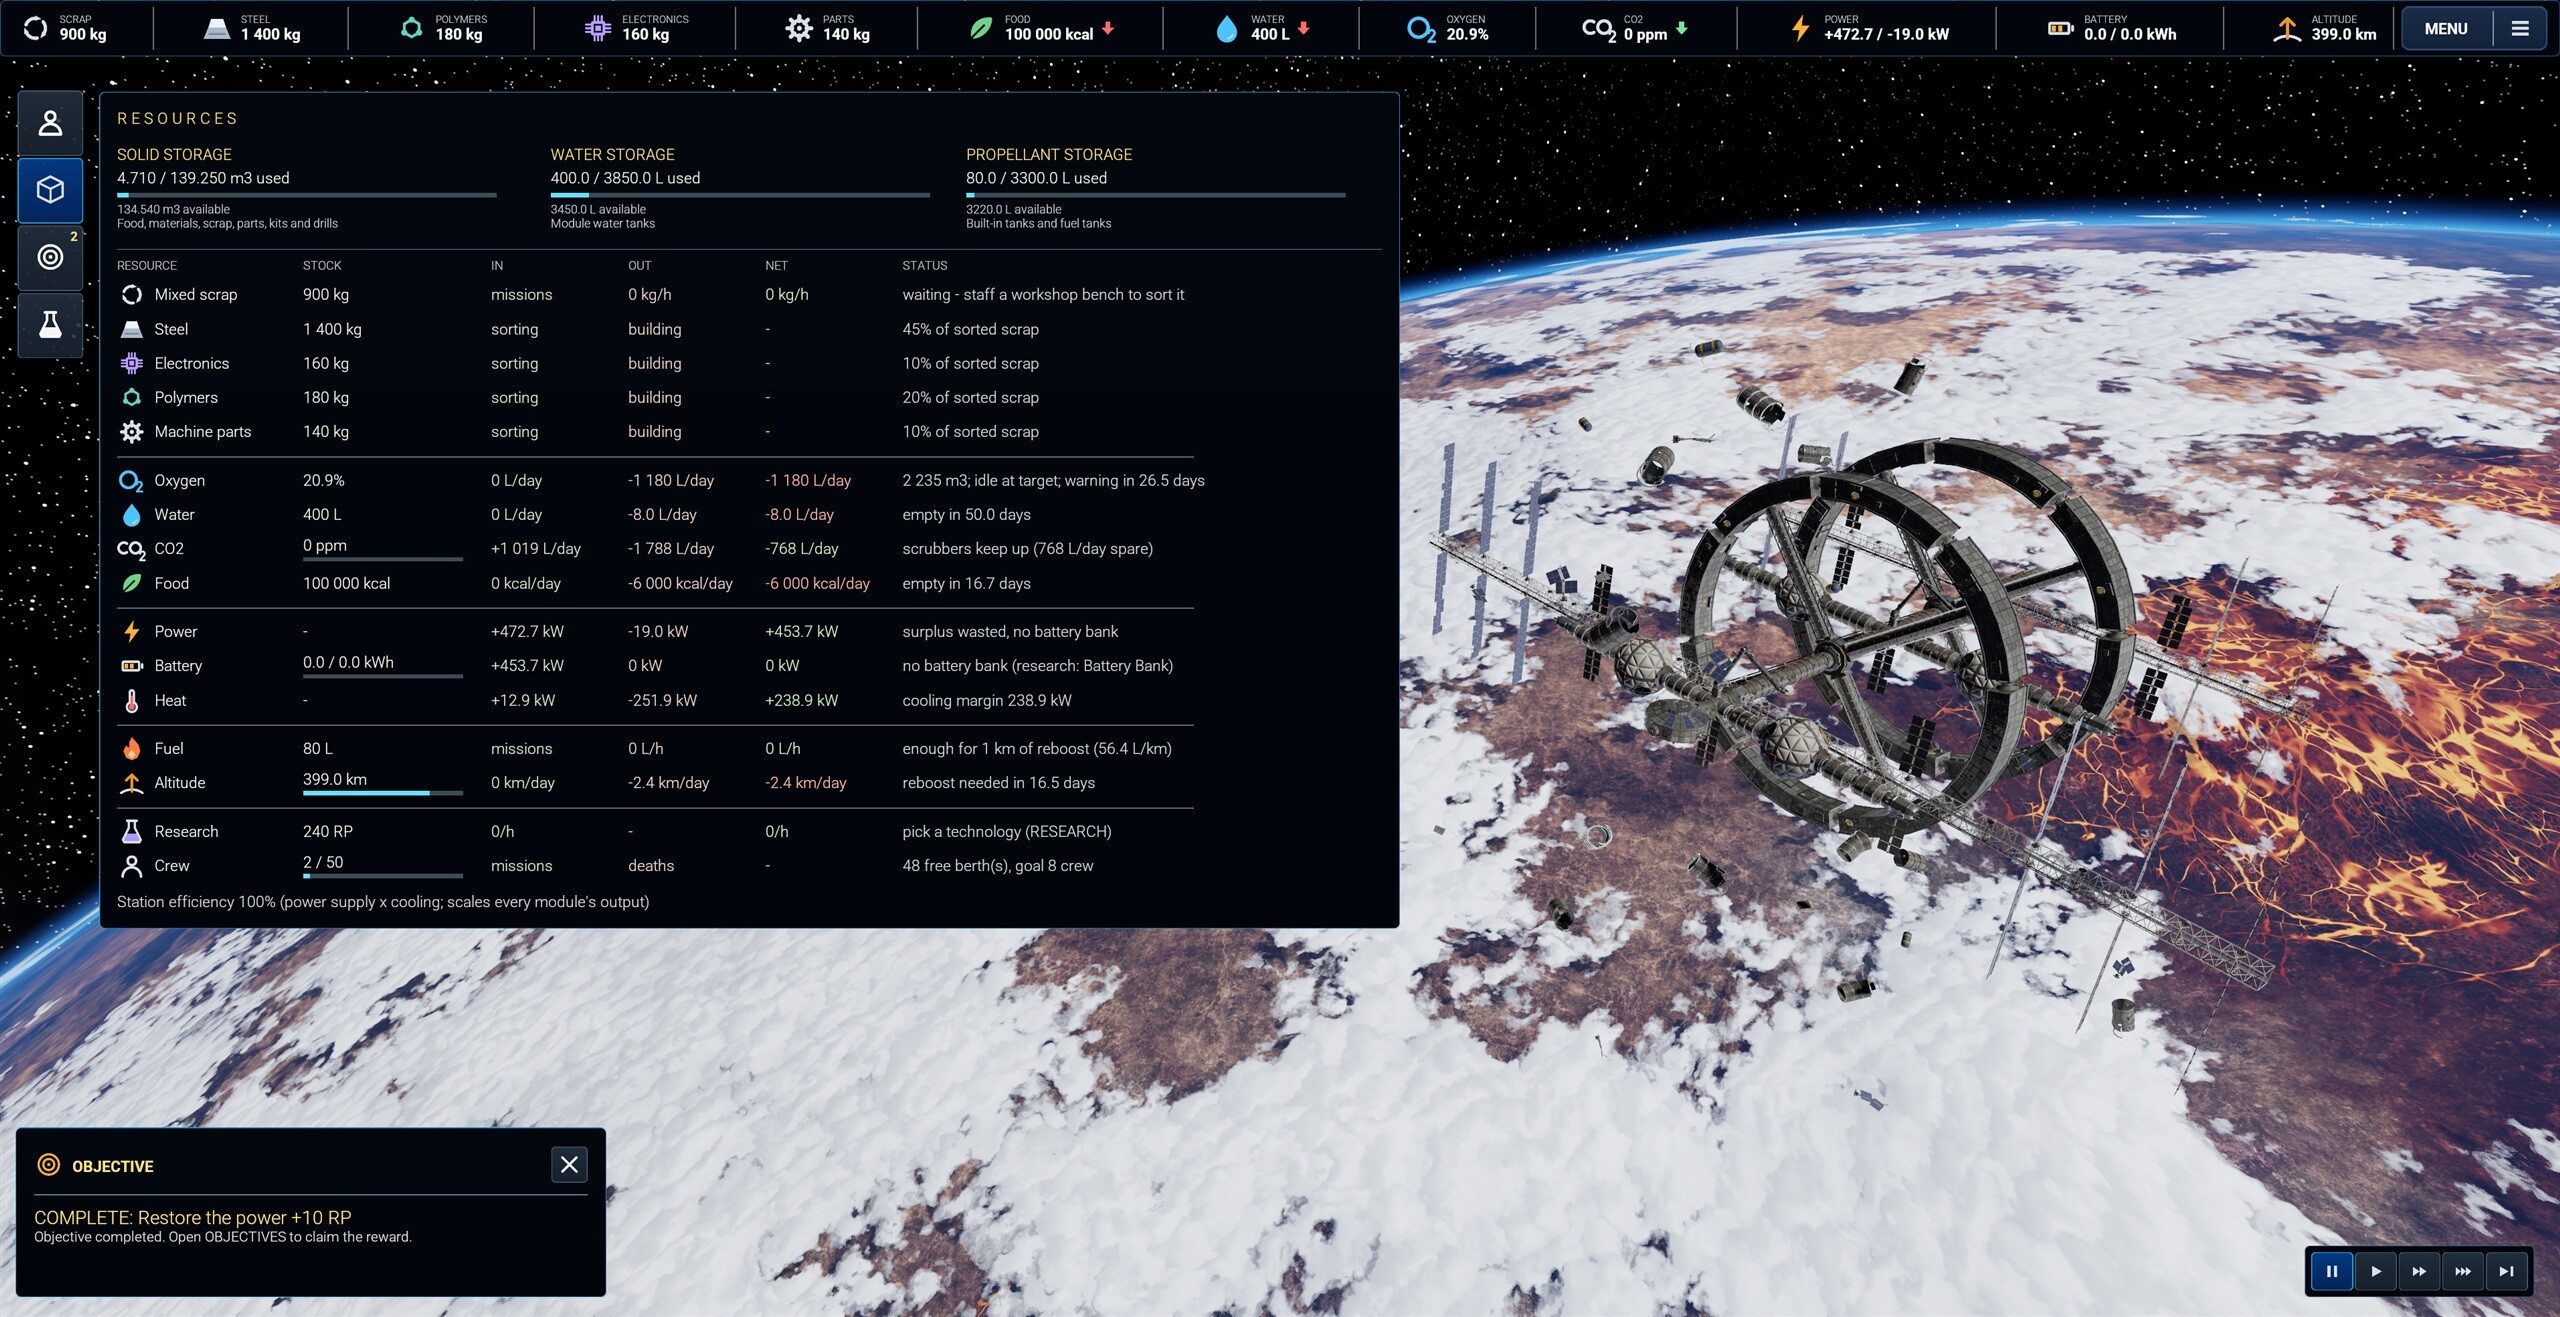
Task: Click the Heat thermometer row icon
Action: tap(131, 700)
